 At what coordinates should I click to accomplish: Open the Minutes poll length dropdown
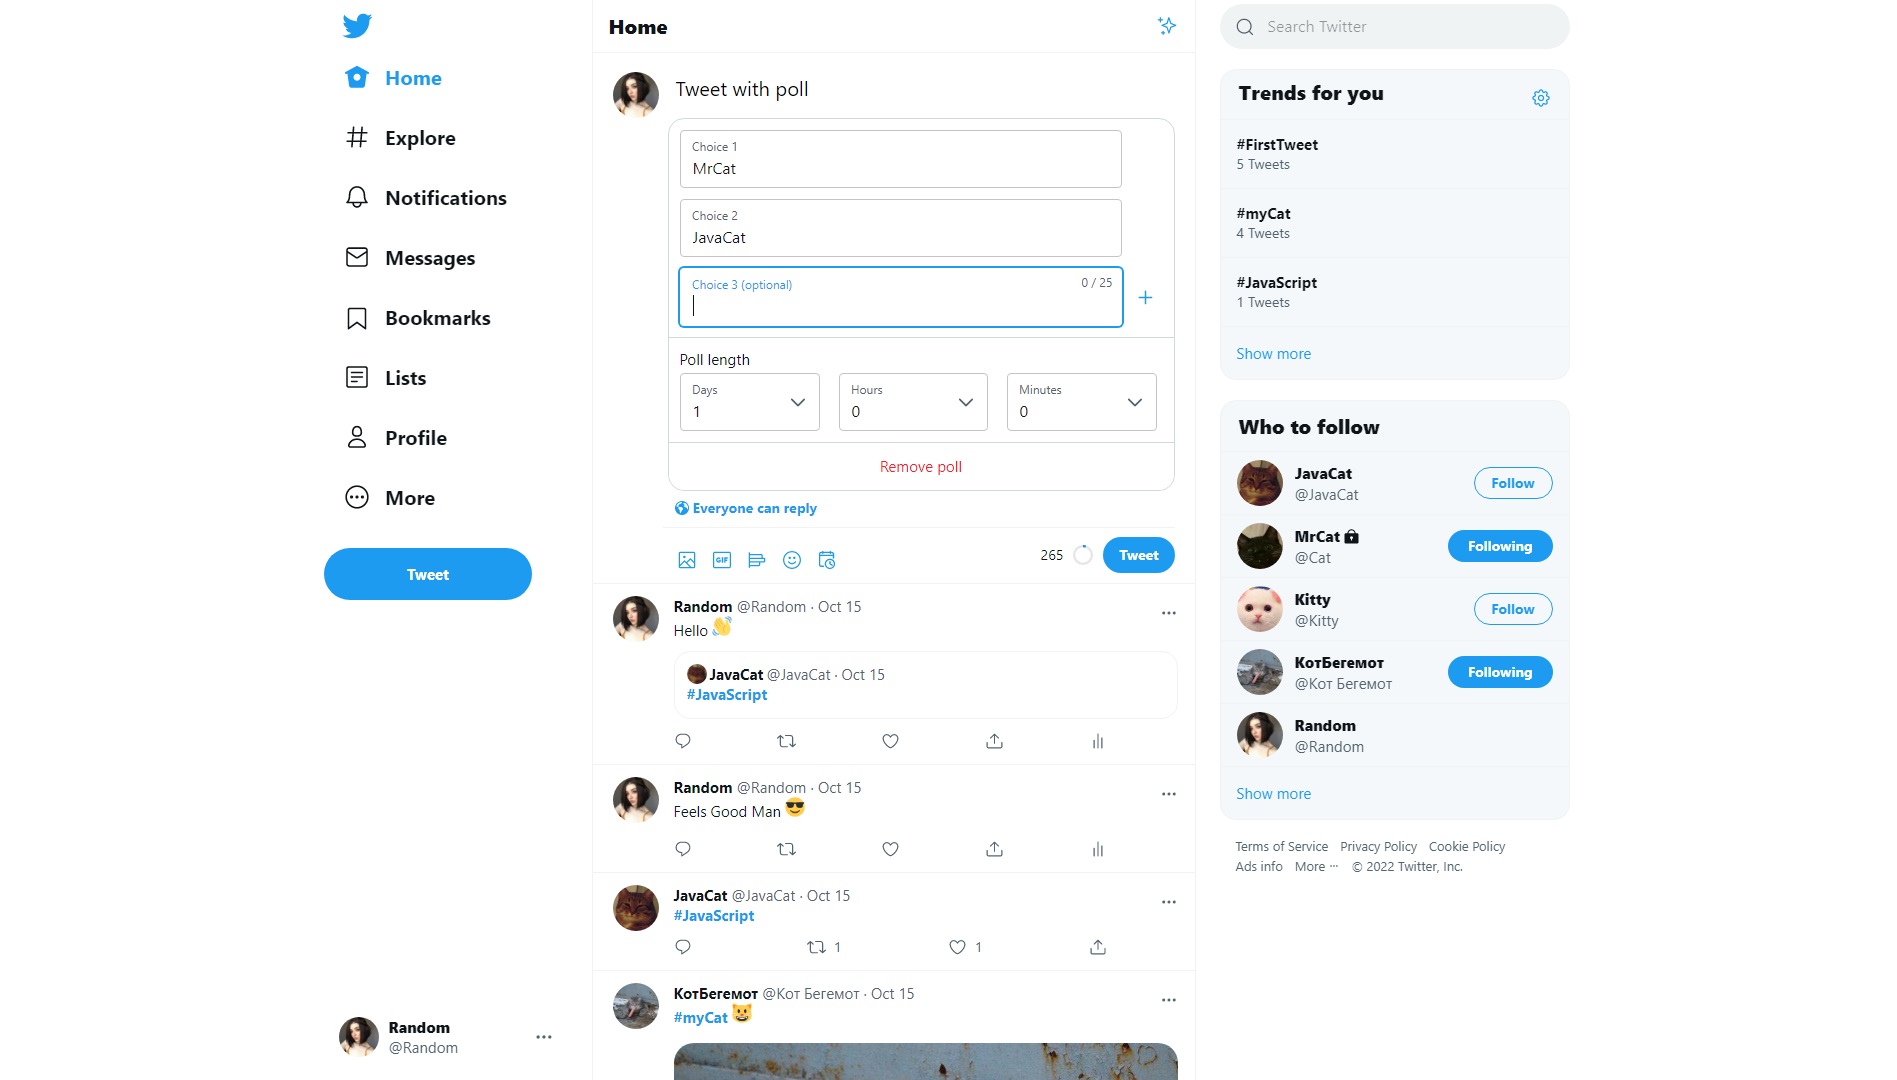point(1082,402)
